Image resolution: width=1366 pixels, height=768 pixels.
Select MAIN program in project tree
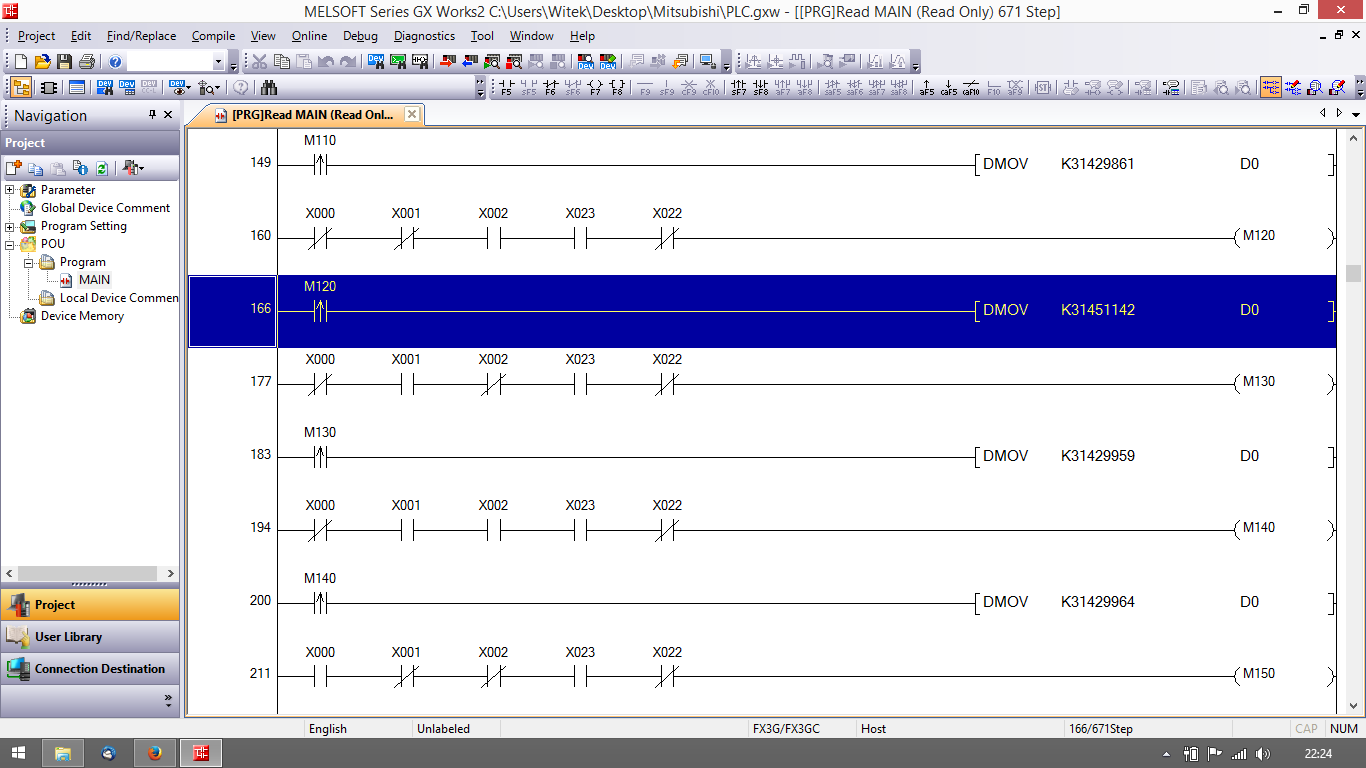point(94,280)
